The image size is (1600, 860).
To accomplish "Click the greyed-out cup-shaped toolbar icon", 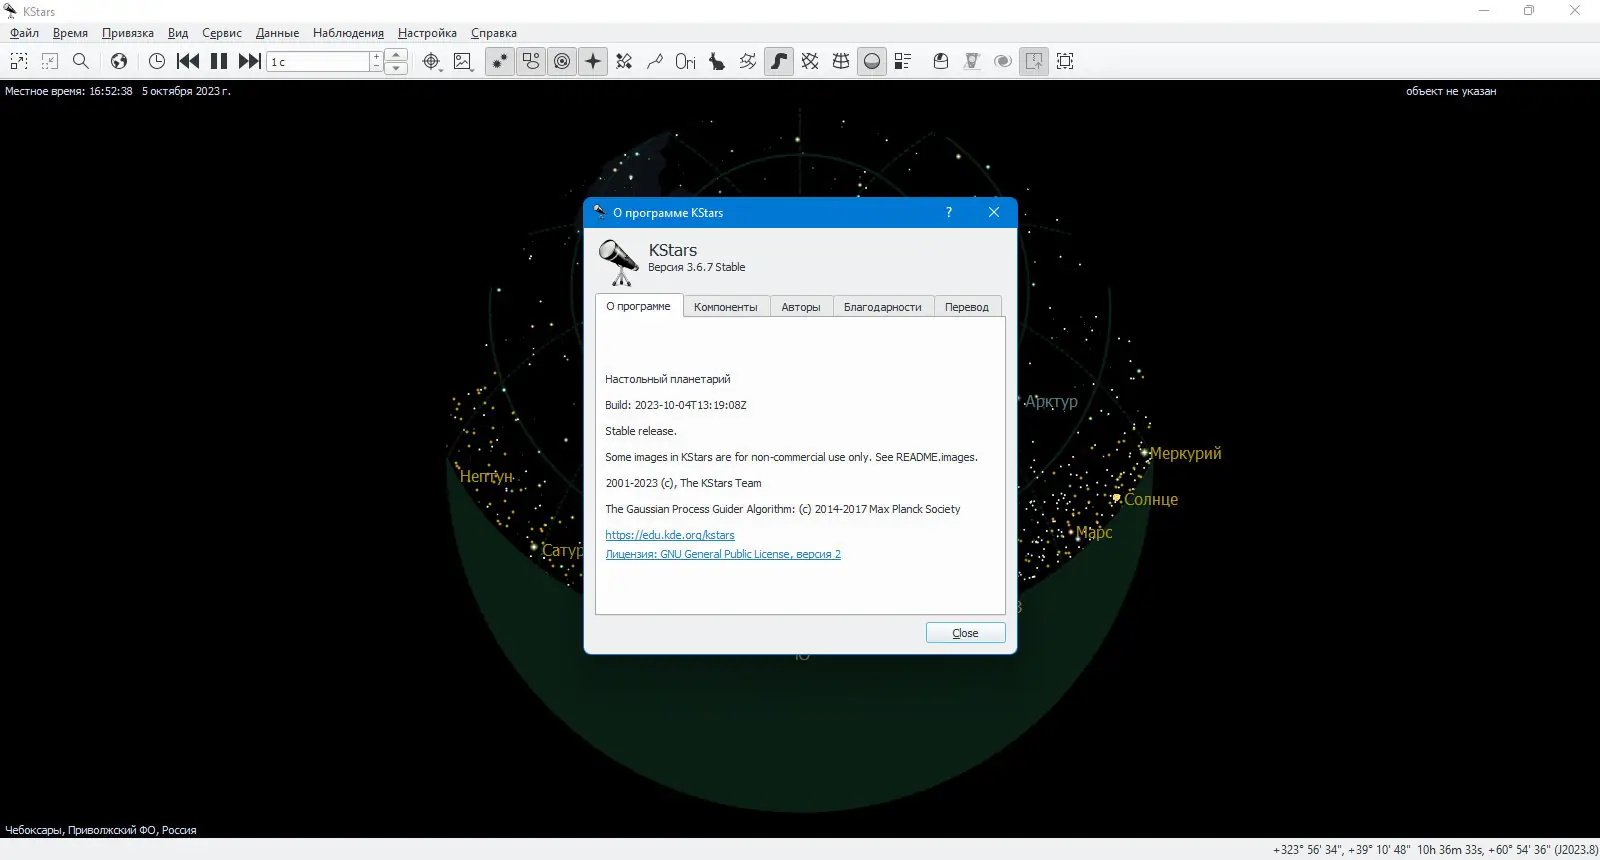I will coord(972,61).
